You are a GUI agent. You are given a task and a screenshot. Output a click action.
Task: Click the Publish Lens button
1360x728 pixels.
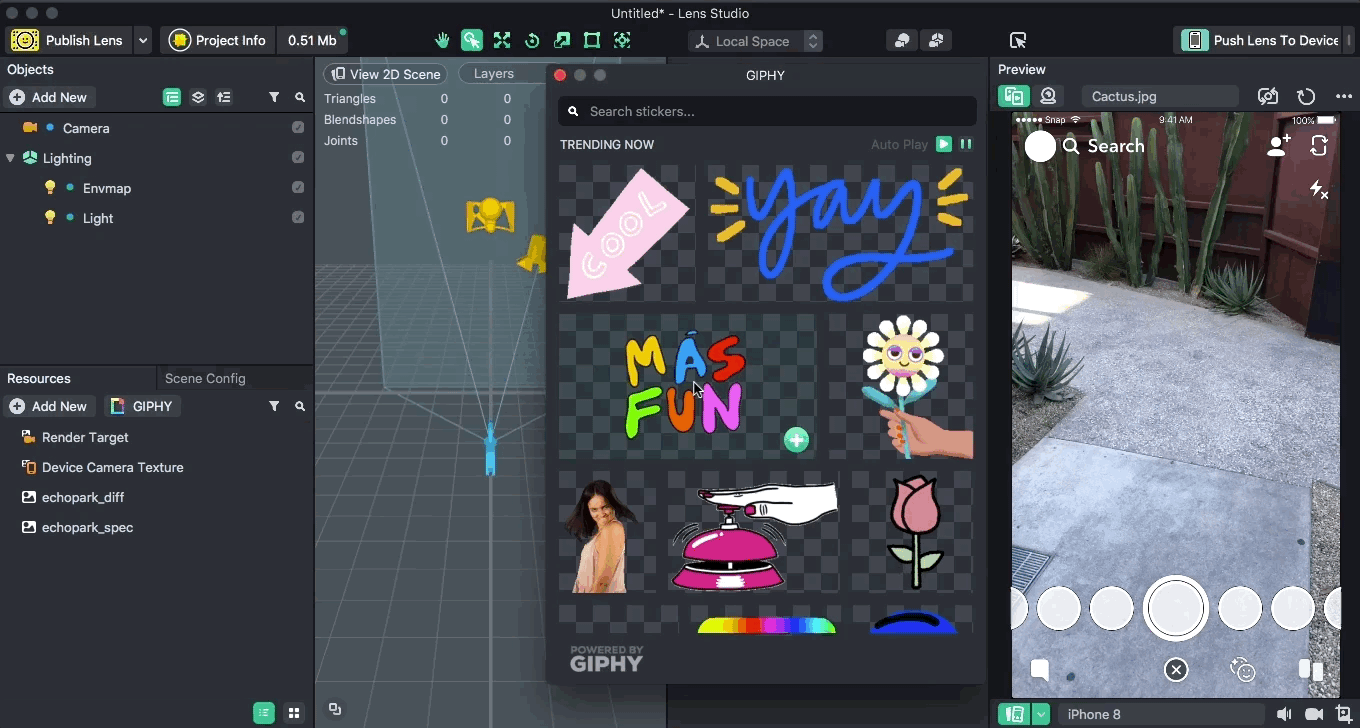point(67,41)
